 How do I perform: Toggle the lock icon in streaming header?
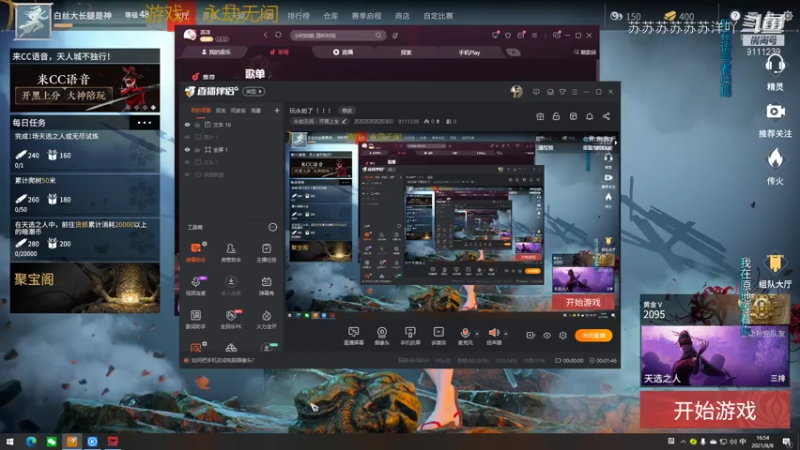click(x=556, y=116)
